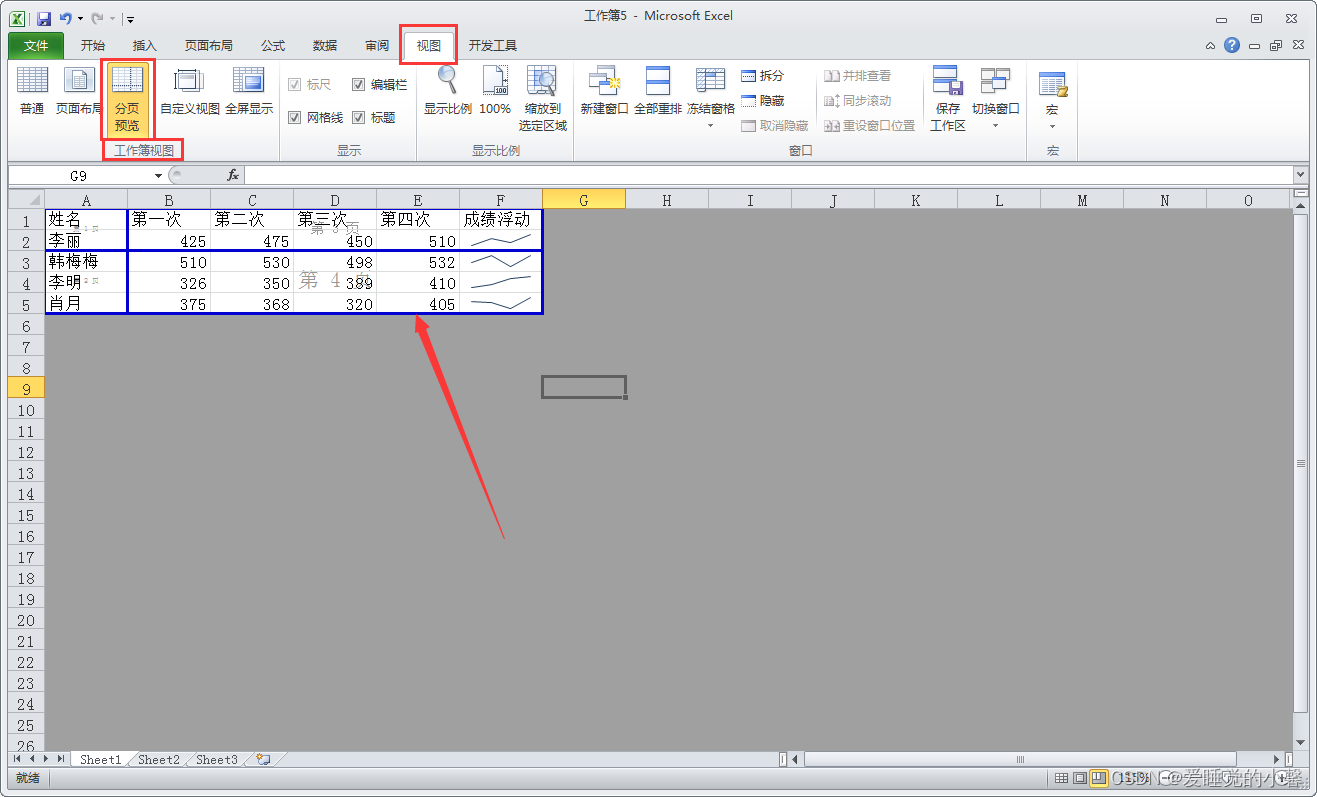This screenshot has width=1317, height=797.
Task: Switch to Data (数据) tab
Action: coord(325,46)
